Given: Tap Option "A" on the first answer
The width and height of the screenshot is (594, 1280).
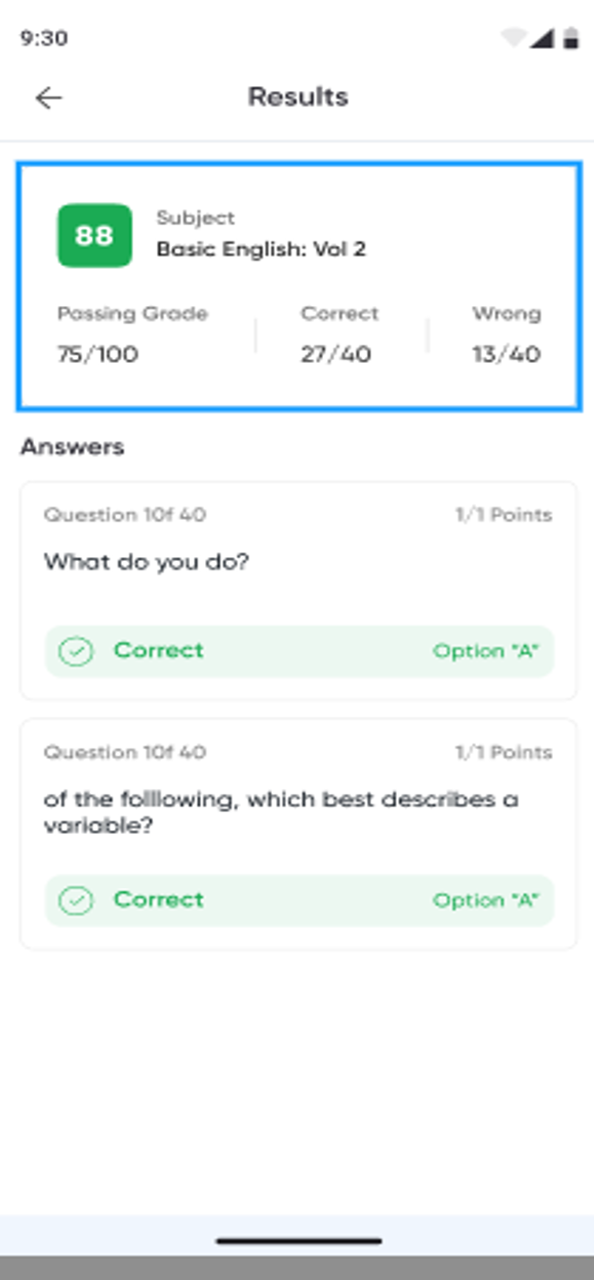Looking at the screenshot, I should click(x=486, y=651).
